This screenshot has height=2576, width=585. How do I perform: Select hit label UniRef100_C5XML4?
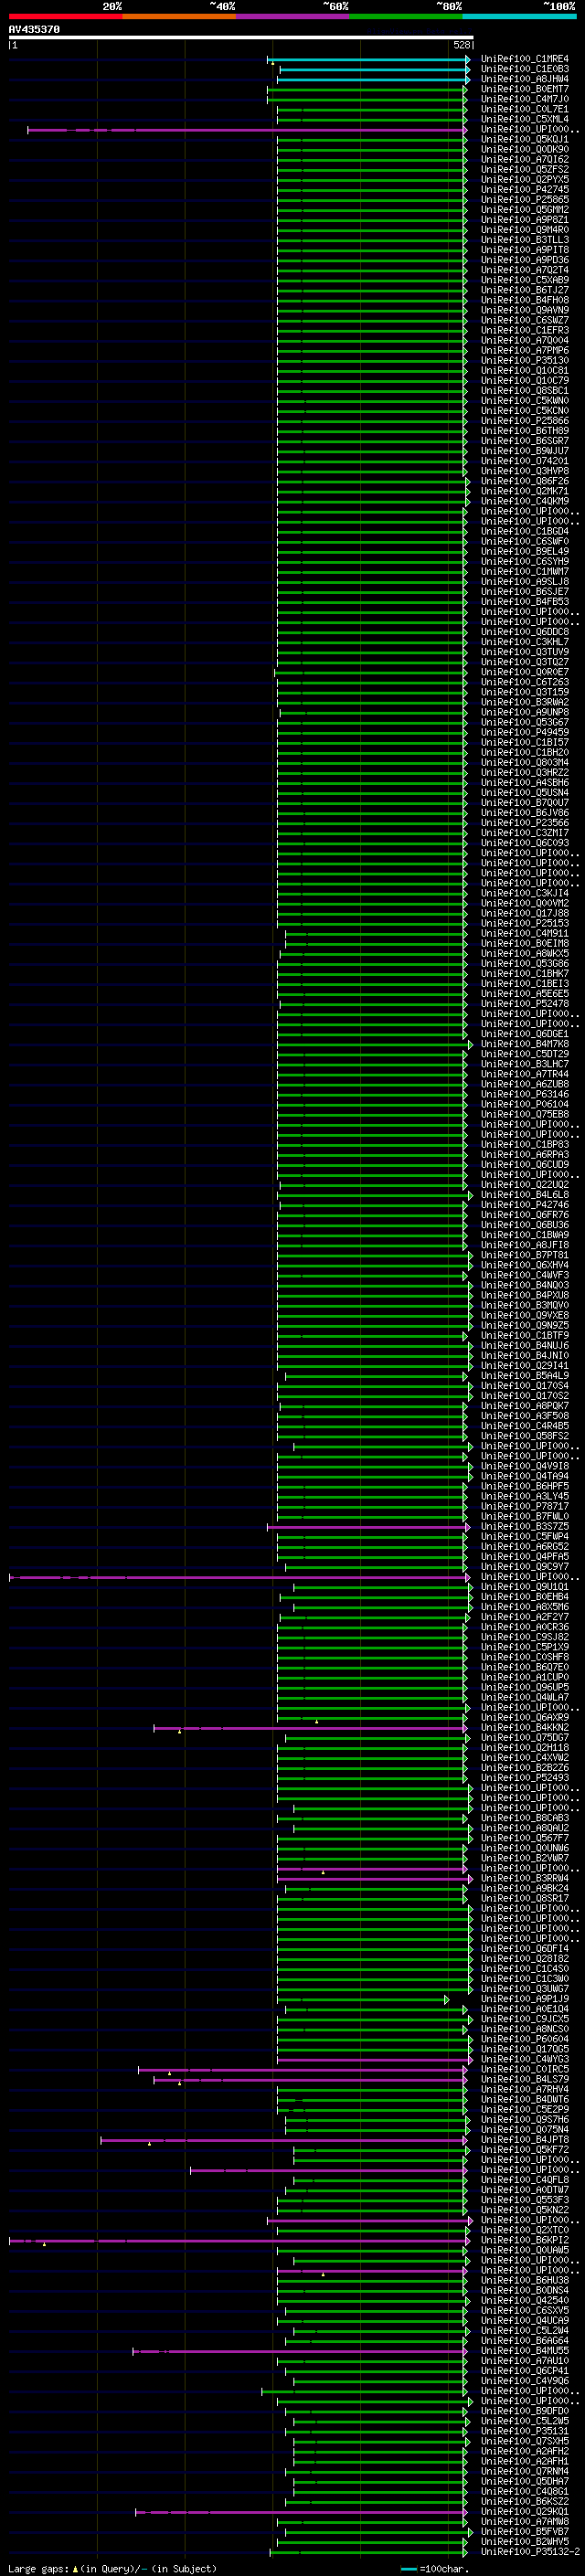pyautogui.click(x=524, y=119)
